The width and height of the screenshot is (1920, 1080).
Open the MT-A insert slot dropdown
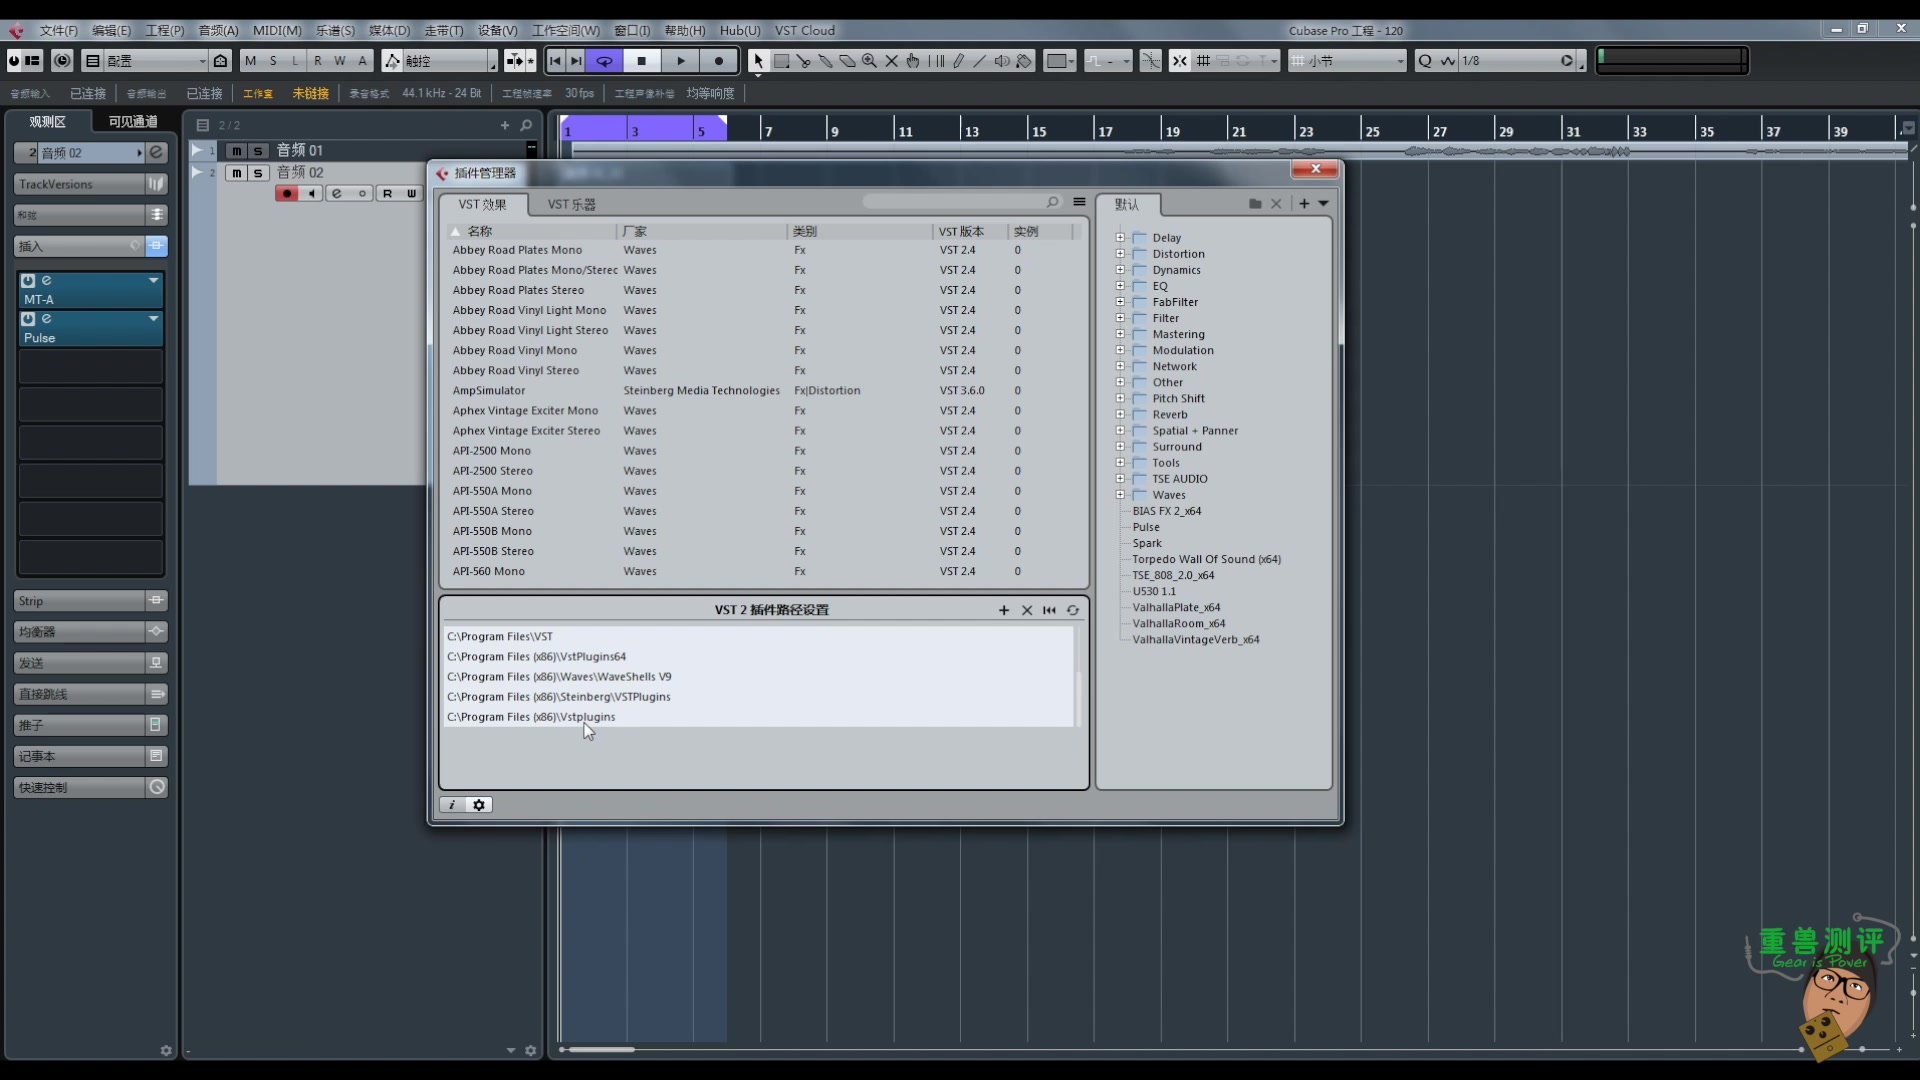153,281
